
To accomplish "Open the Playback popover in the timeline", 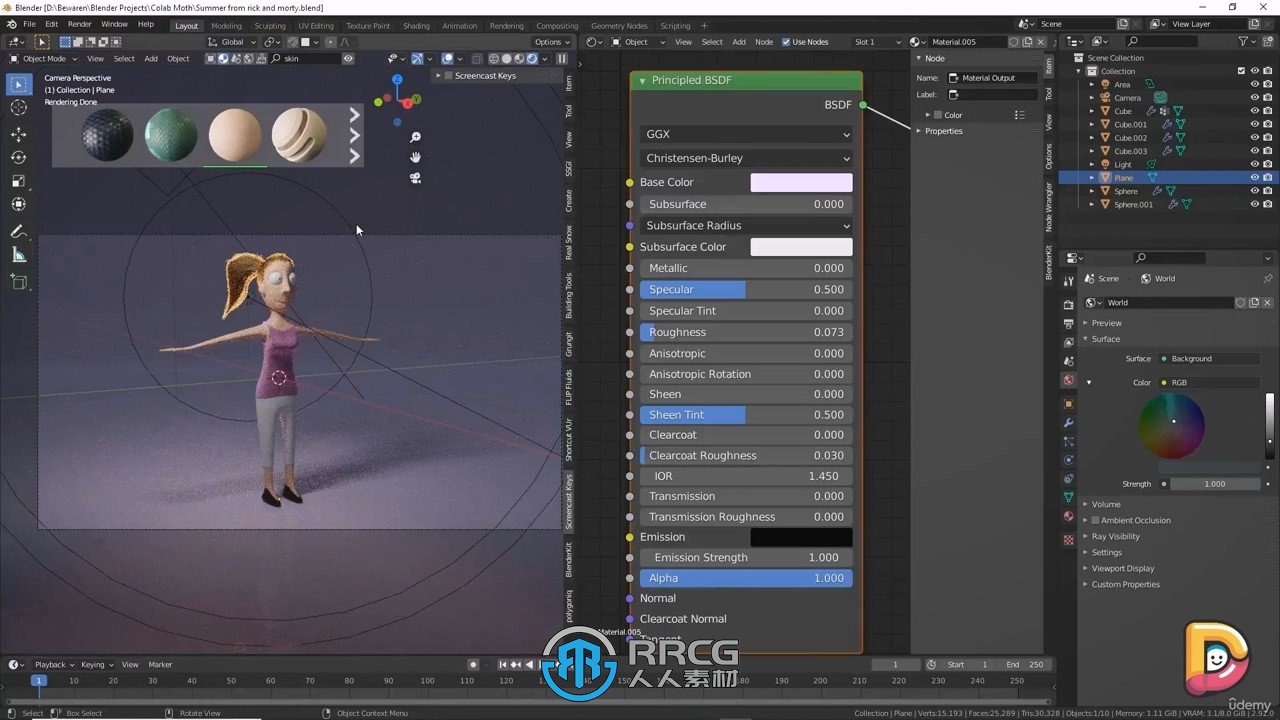I will pos(54,664).
